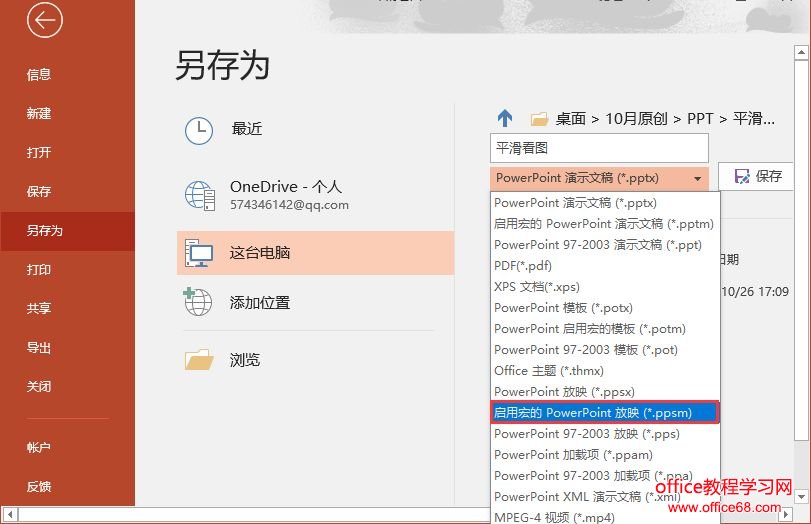Choose PowerPoint 97-2003 模板 (*.pot)

click(605, 350)
